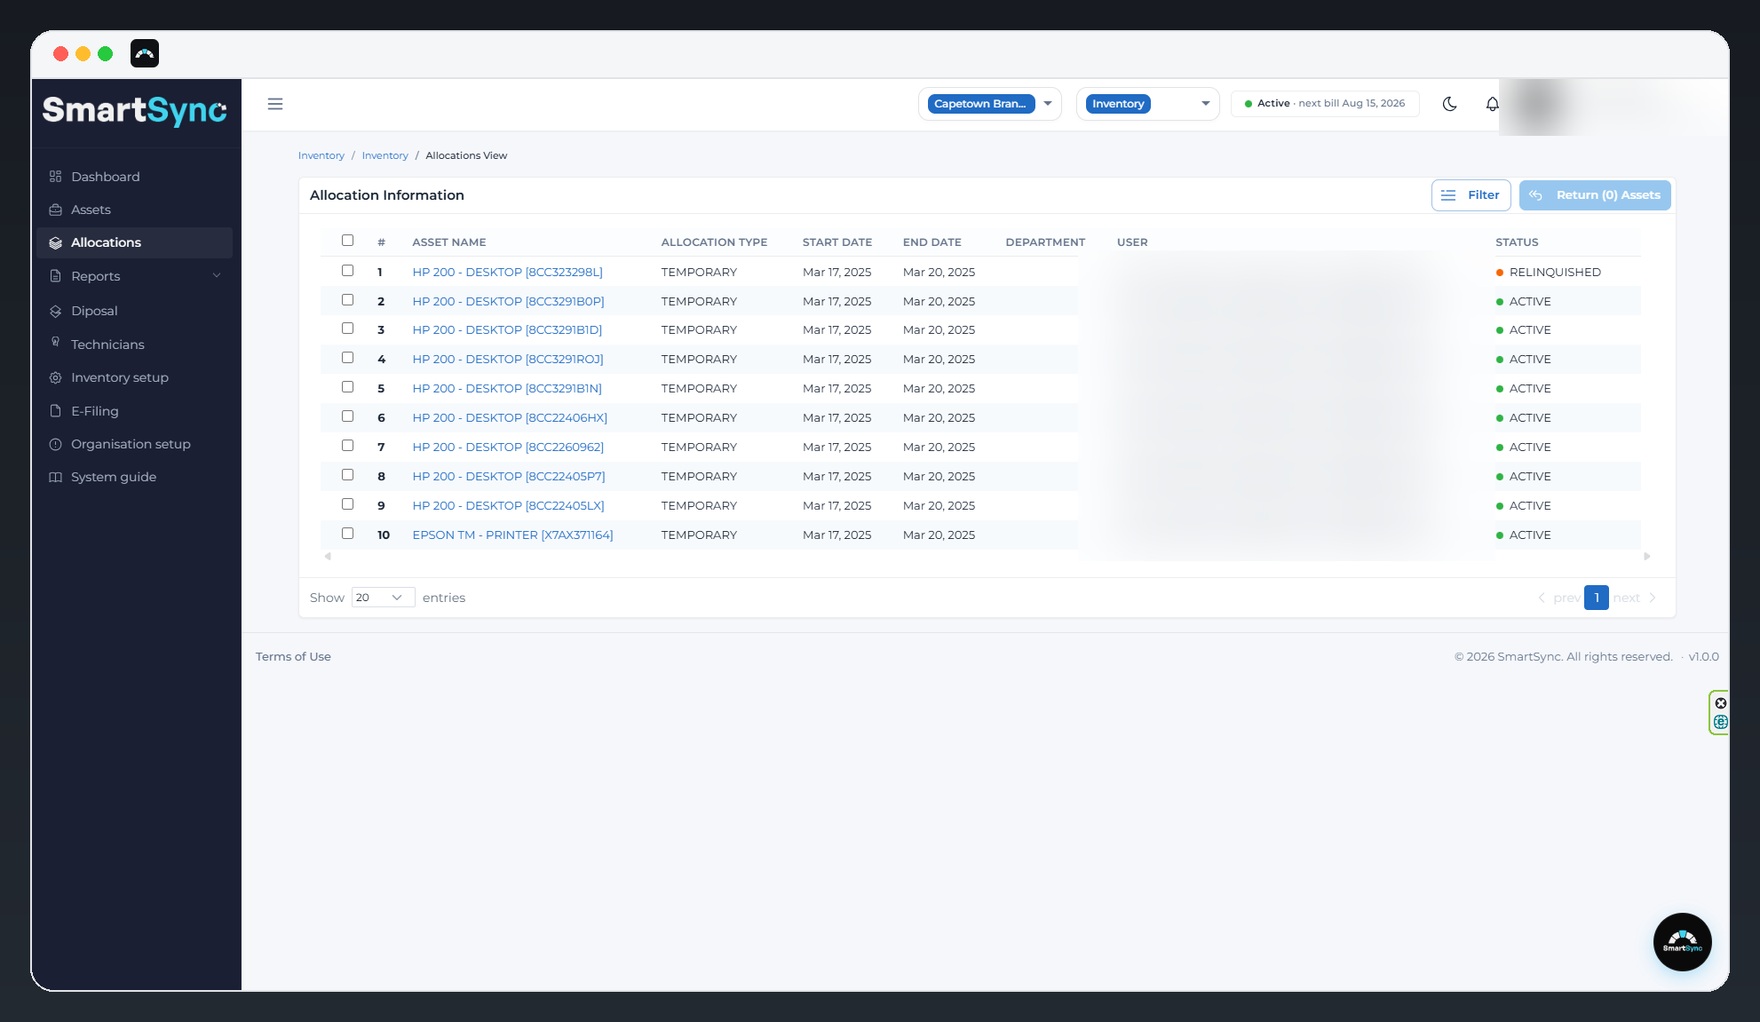1760x1022 pixels.
Task: Click the Inventory setup gear icon
Action: click(55, 377)
